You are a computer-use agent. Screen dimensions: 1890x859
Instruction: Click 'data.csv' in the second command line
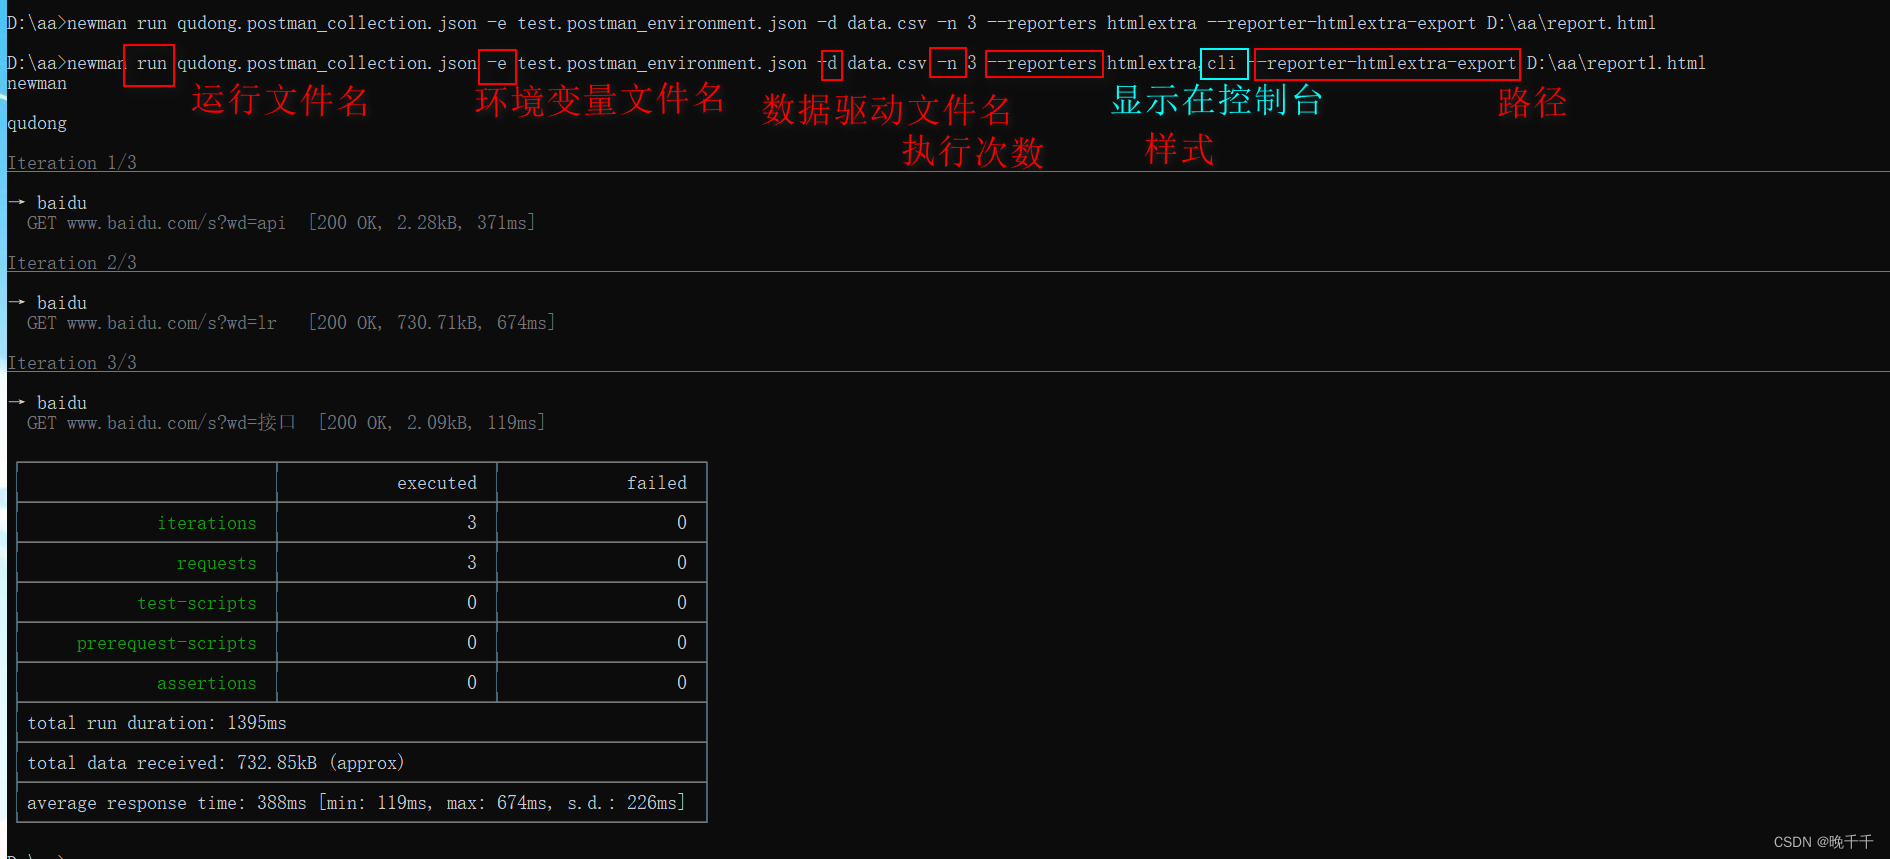[x=887, y=63]
